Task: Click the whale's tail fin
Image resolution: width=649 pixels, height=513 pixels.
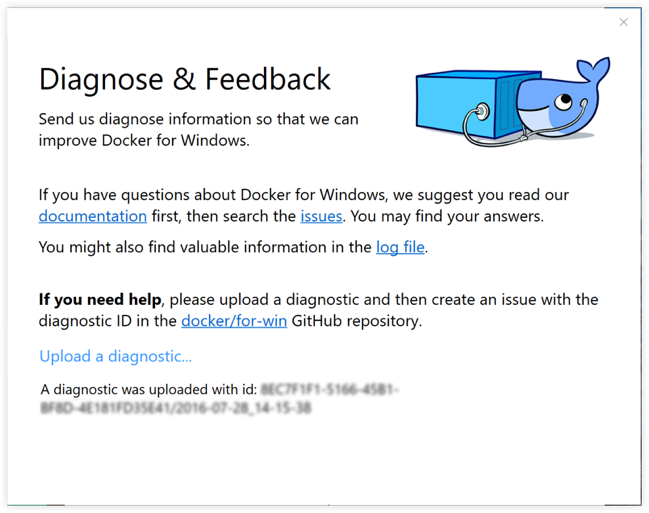Action: [594, 70]
